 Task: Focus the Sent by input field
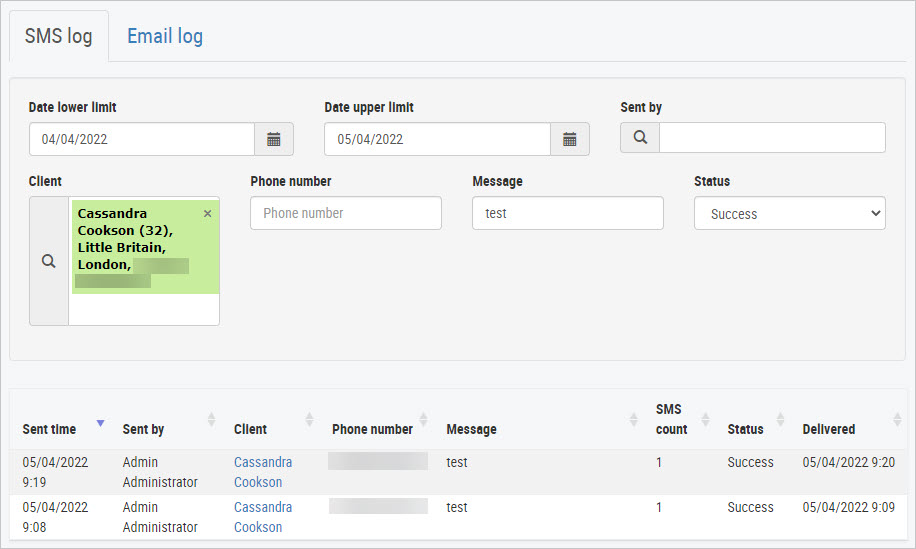tap(772, 138)
